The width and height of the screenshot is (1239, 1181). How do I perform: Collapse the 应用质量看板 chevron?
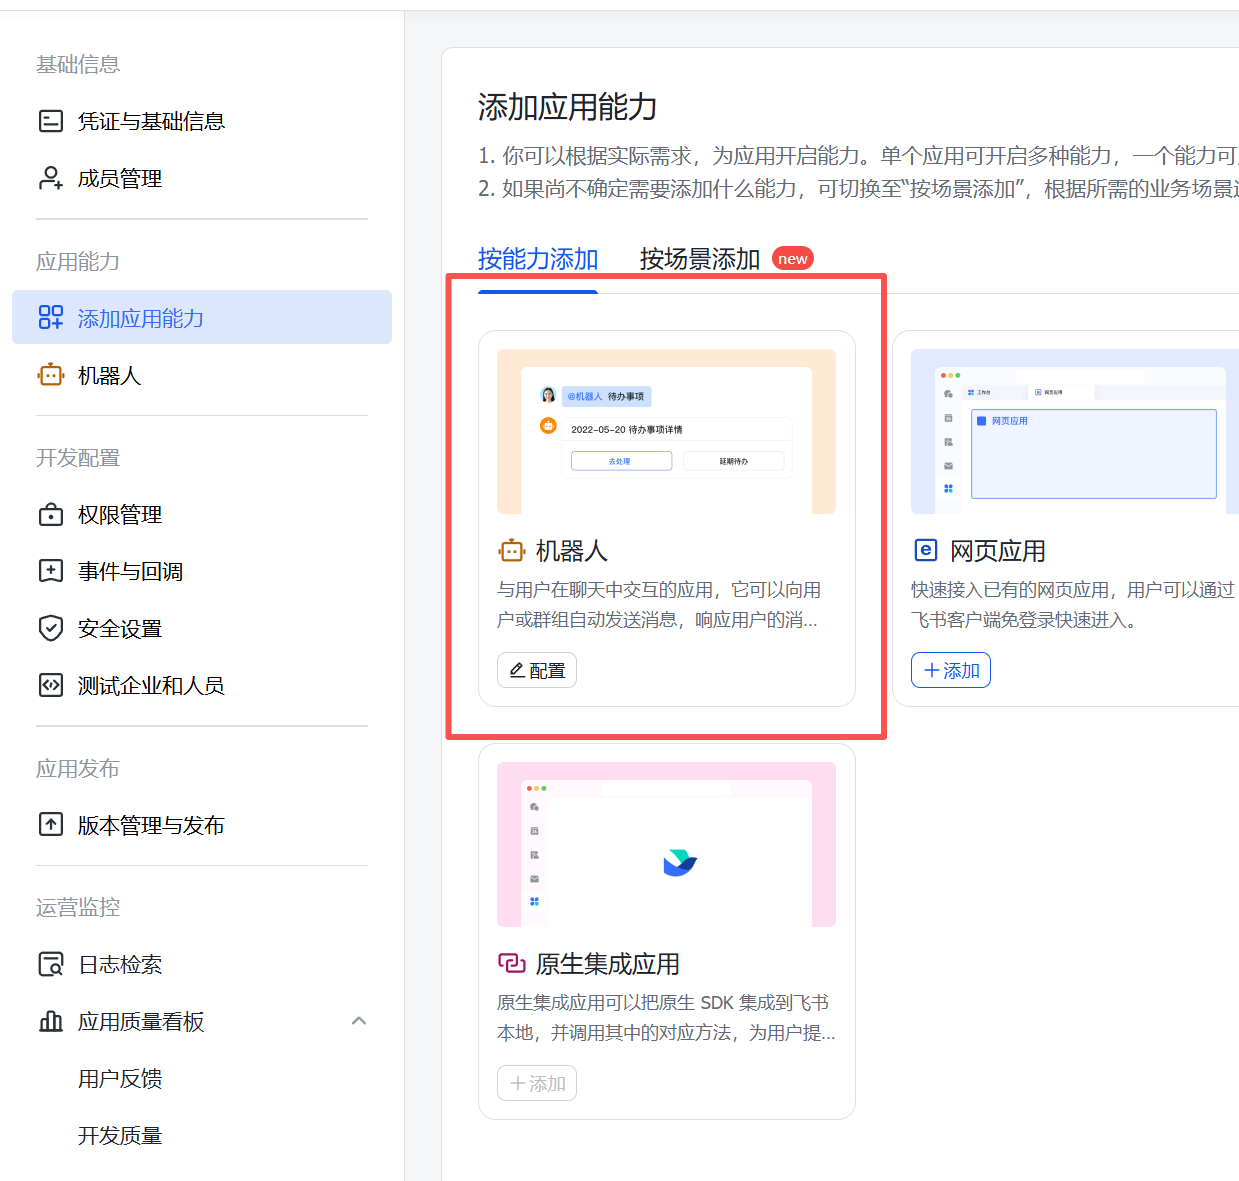[x=359, y=1021]
